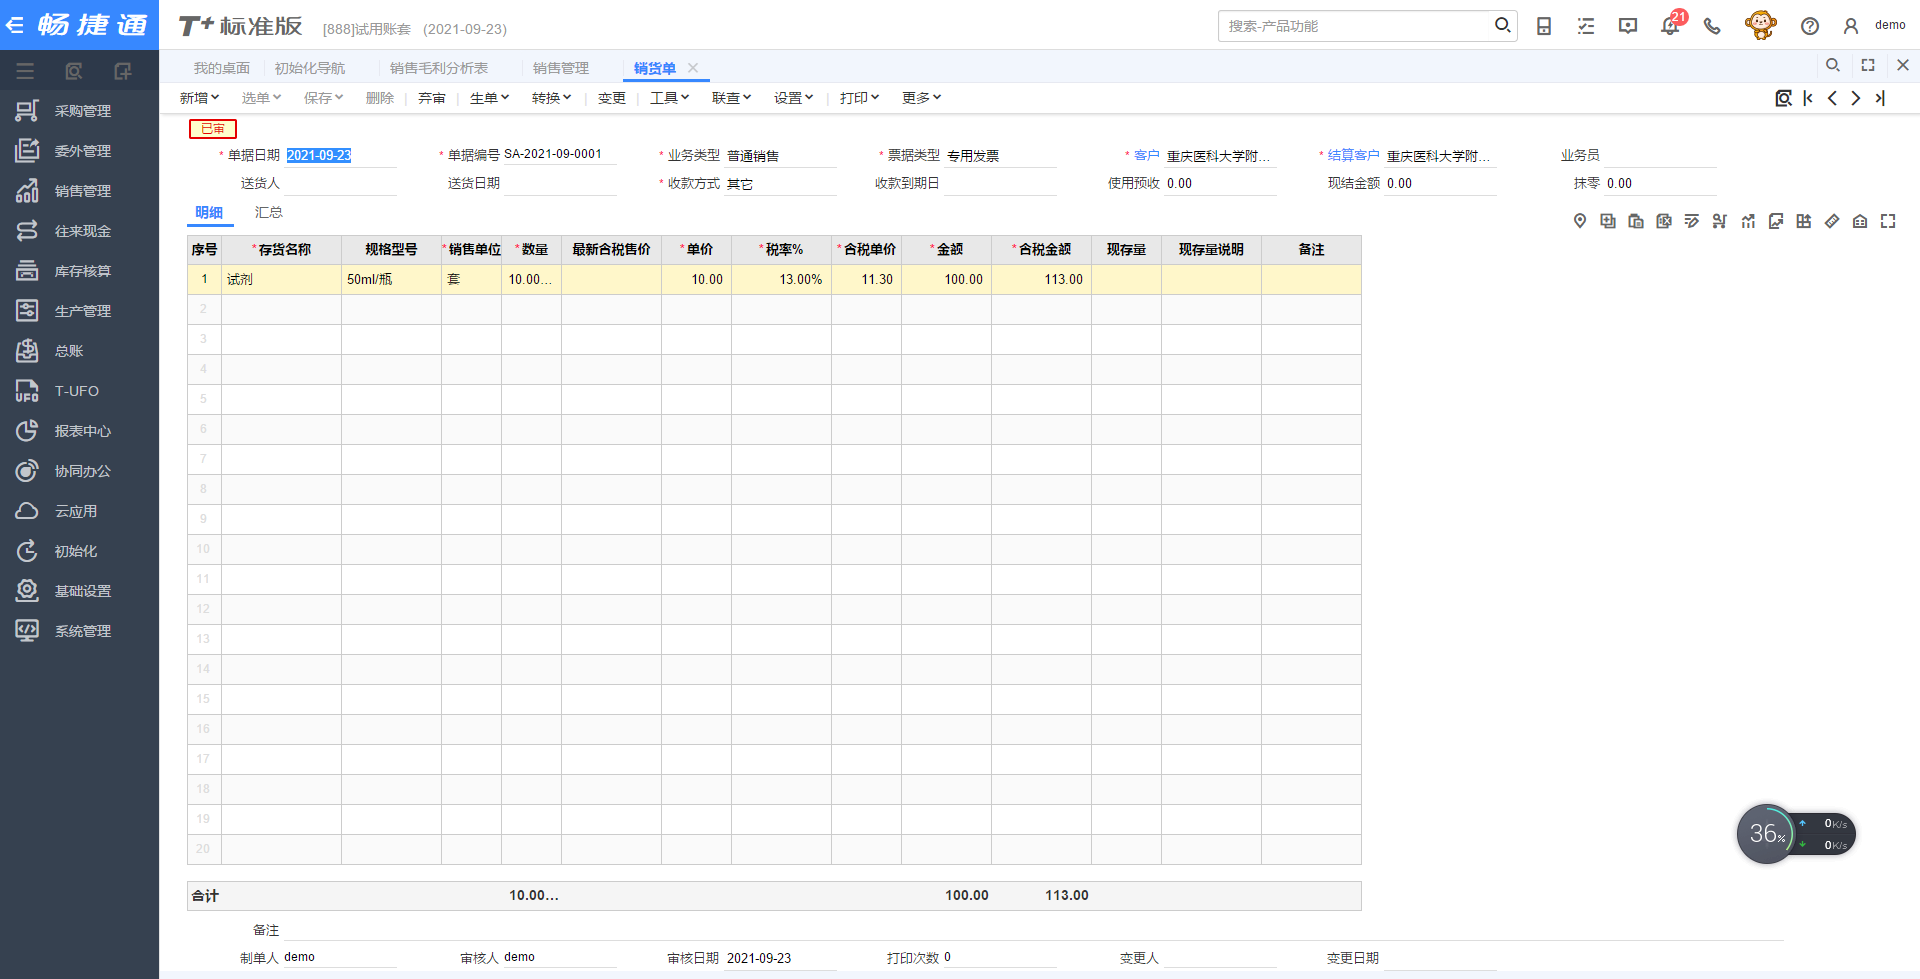Open 系统管理 system management in sidebar
The height and width of the screenshot is (979, 1920).
[x=80, y=631]
